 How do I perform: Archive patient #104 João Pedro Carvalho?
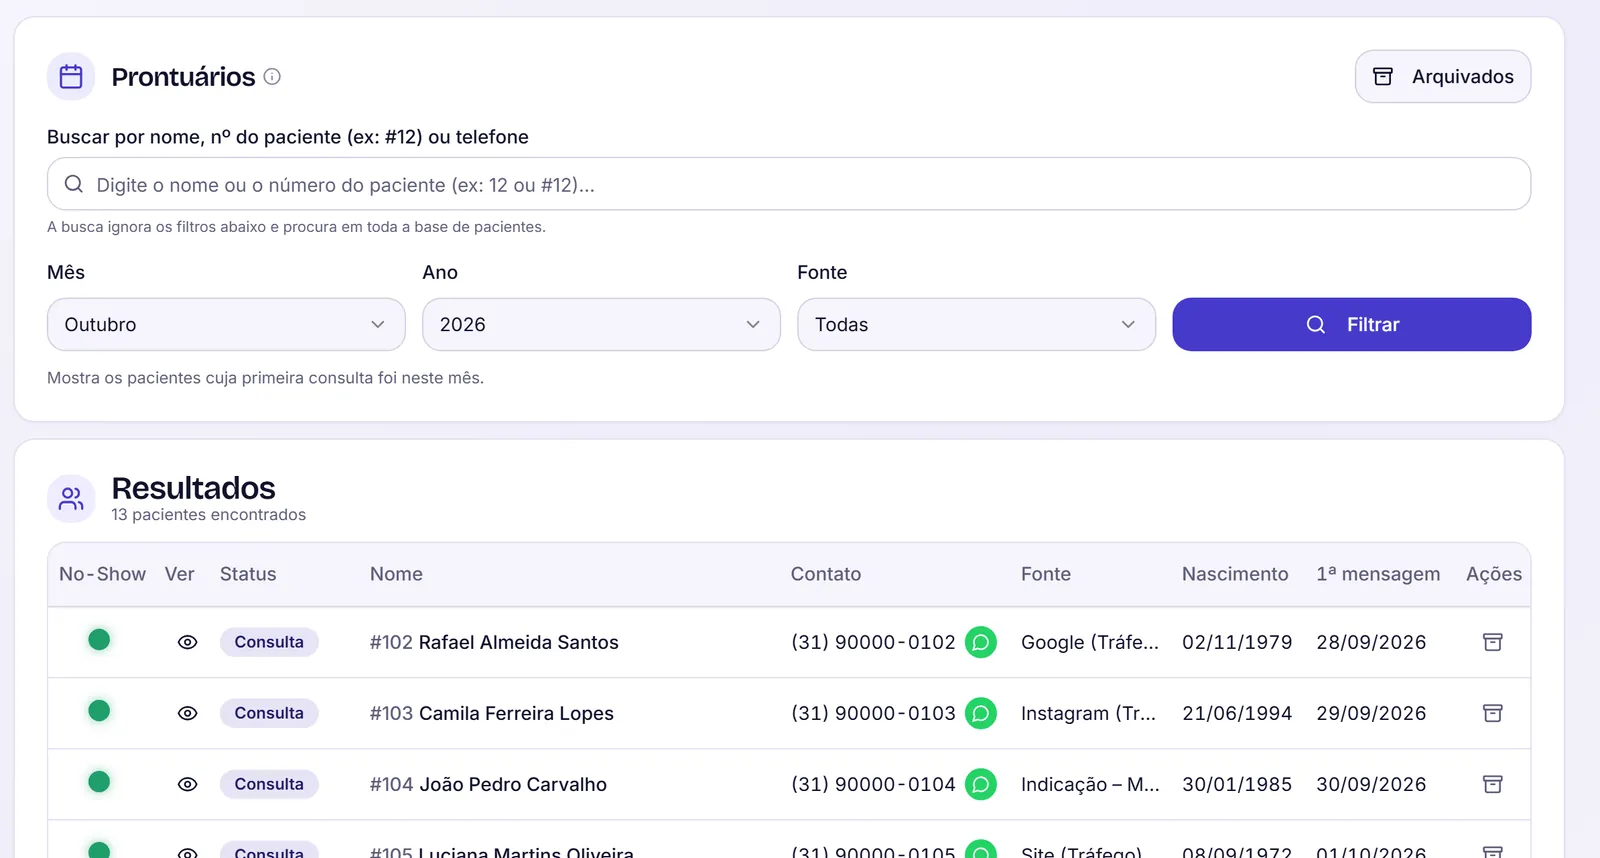(1493, 784)
